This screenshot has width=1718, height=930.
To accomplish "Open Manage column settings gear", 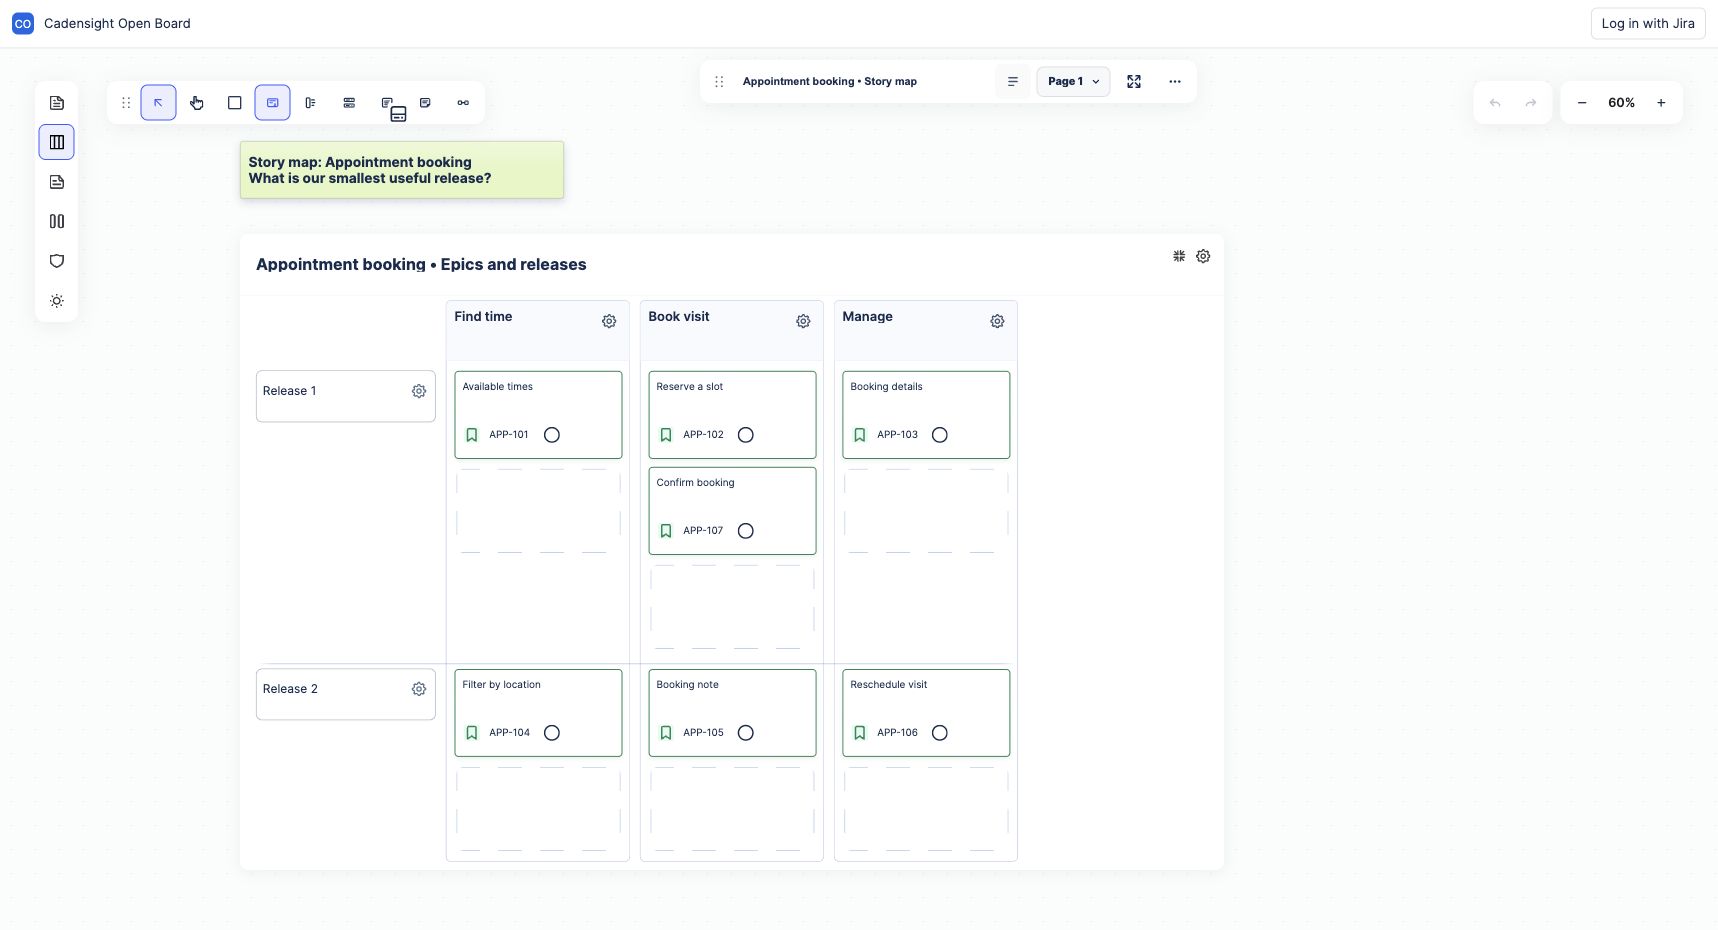I will pyautogui.click(x=997, y=321).
